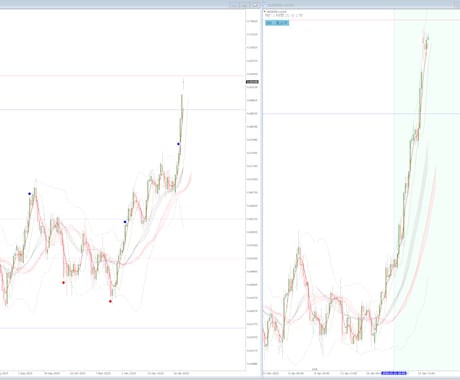The height and width of the screenshot is (380, 460).
Task: Close the left chart window
Action: tap(256, 5)
